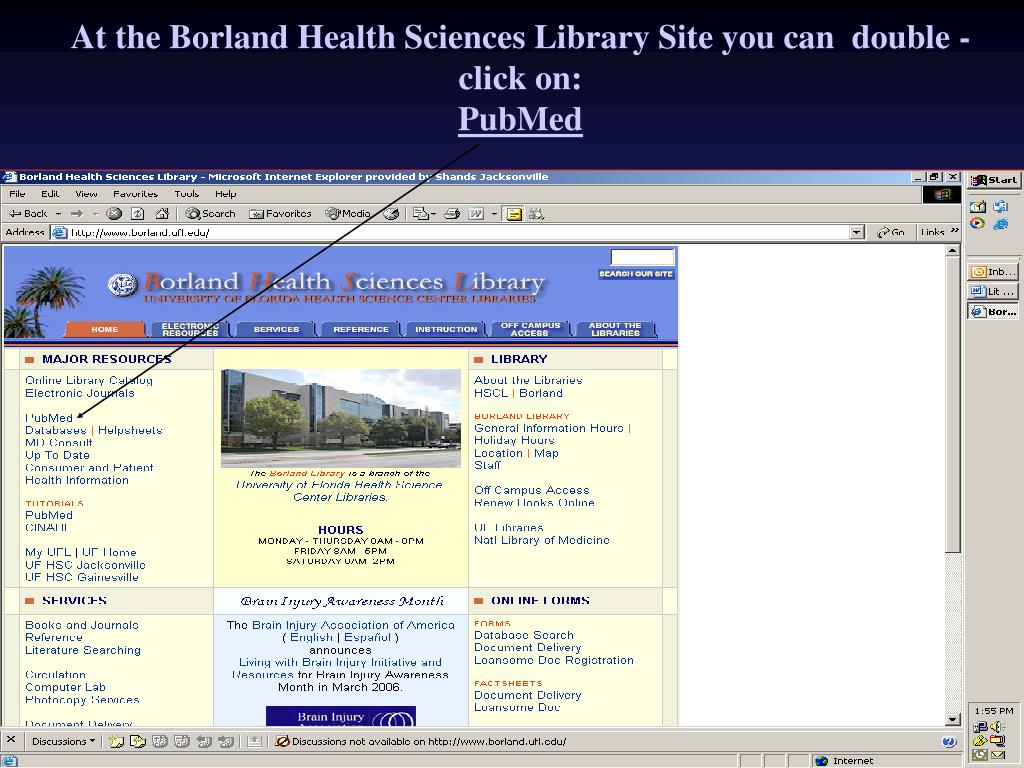Image resolution: width=1024 pixels, height=768 pixels.
Task: Open the Online Library Catalog link
Action: pyautogui.click(x=89, y=380)
